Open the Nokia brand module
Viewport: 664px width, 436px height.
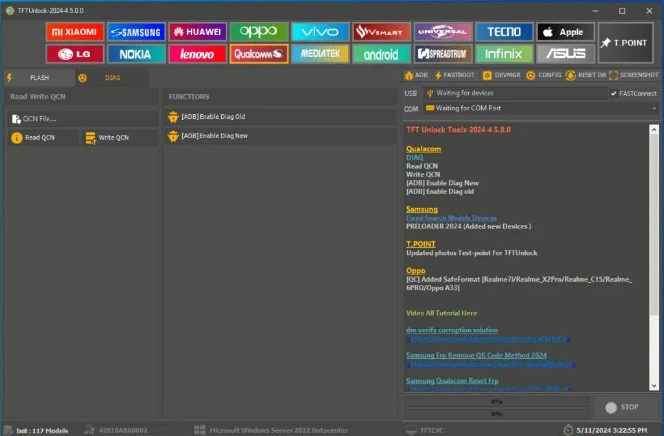136,54
